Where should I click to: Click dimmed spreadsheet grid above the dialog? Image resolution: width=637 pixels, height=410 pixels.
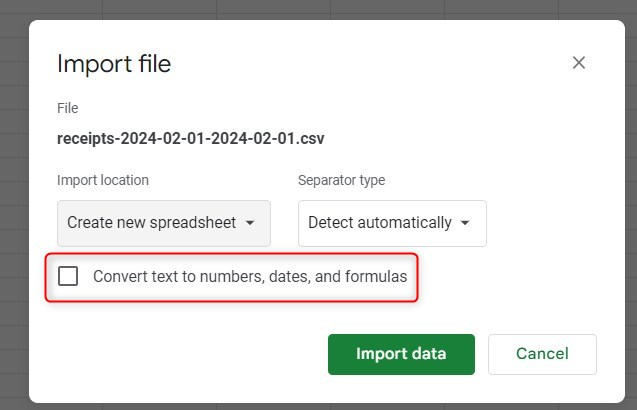[x=300, y=9]
